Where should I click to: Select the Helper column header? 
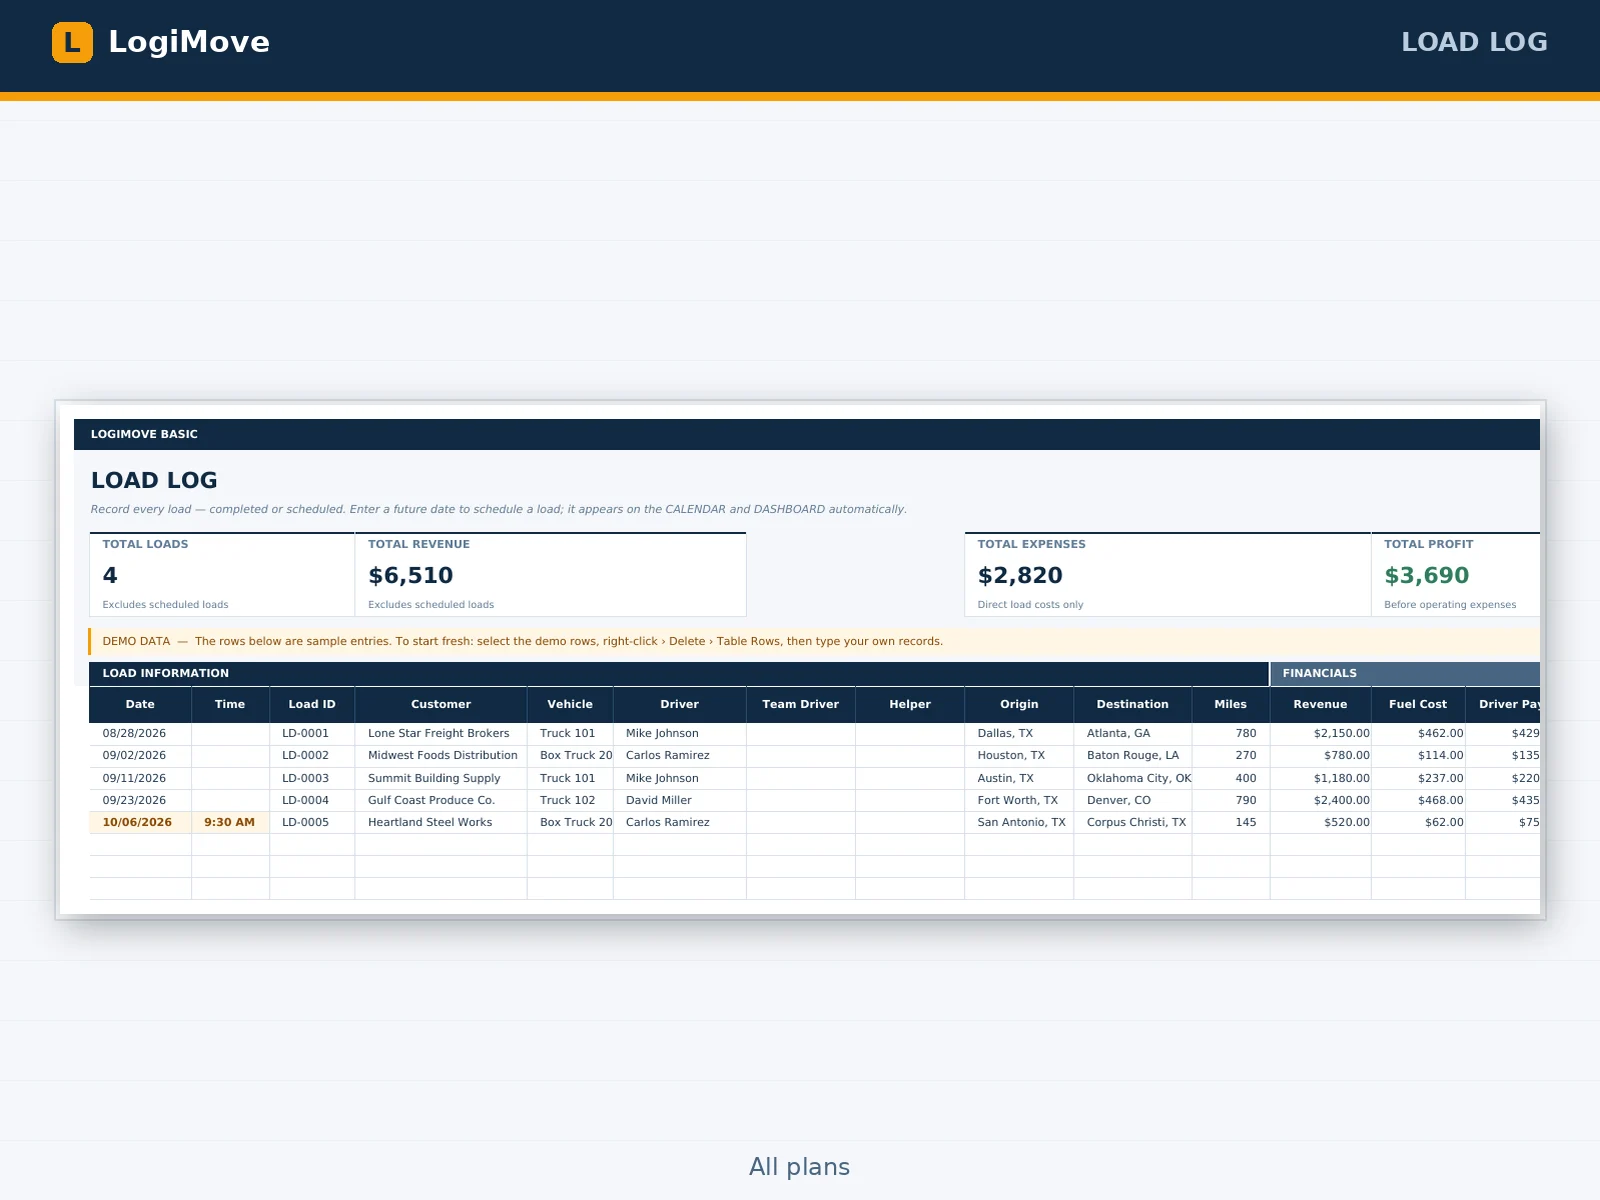click(910, 704)
